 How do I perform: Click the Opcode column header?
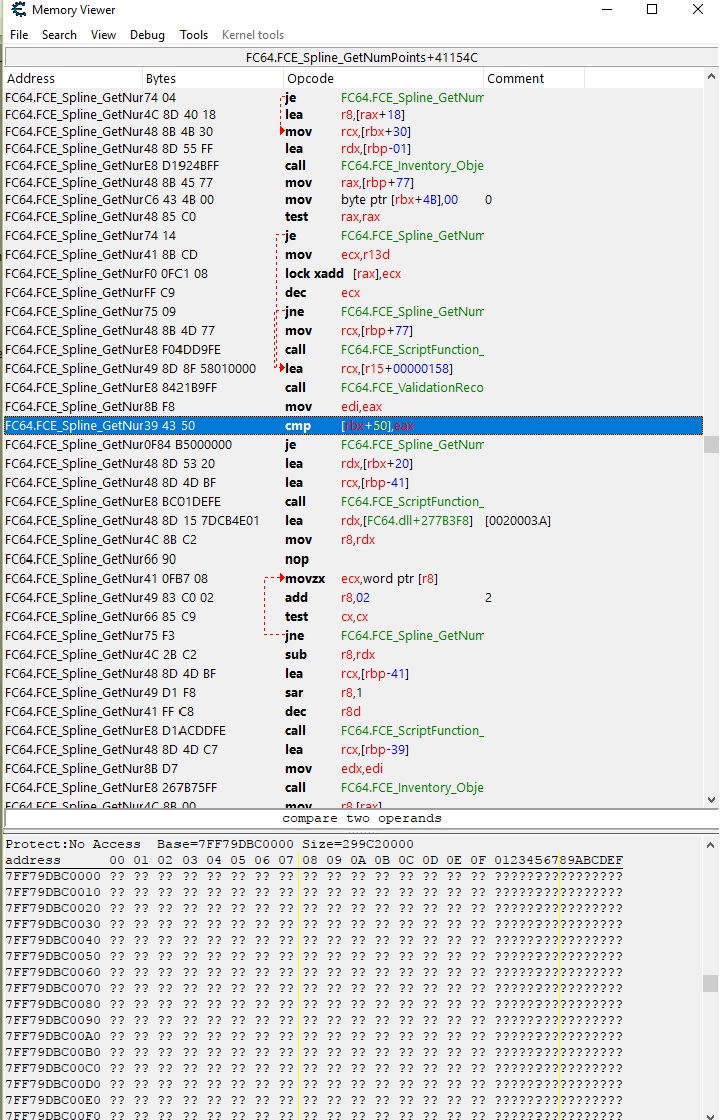pos(382,79)
